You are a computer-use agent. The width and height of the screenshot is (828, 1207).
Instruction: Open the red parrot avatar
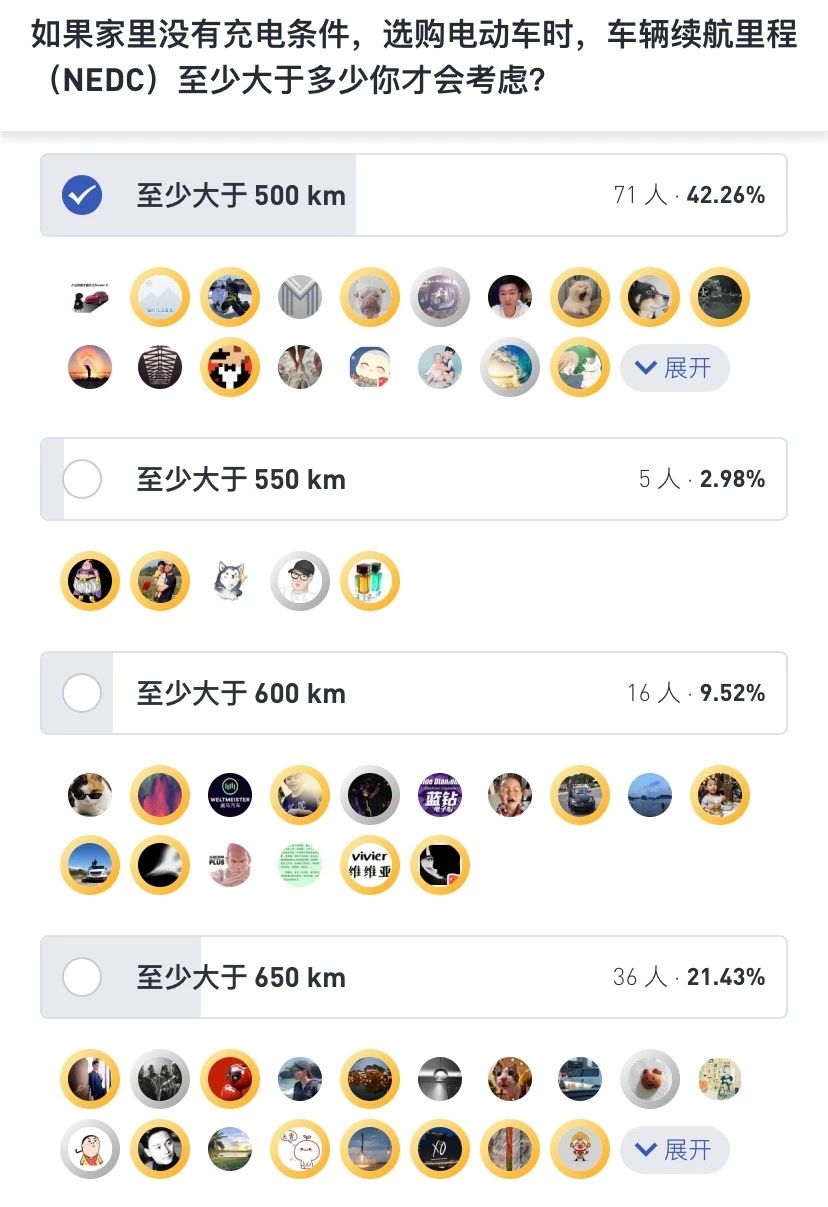pos(230,1079)
